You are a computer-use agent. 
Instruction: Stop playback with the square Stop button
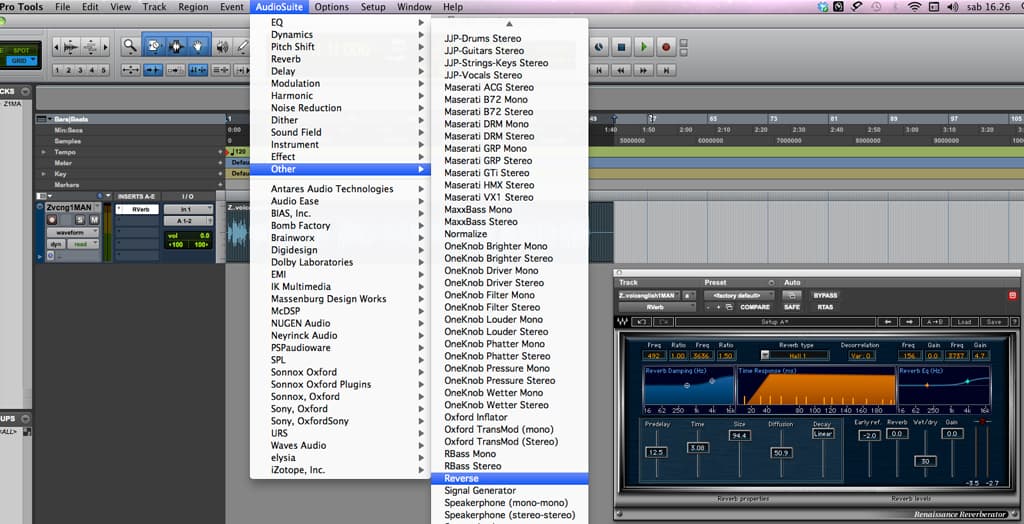click(622, 47)
